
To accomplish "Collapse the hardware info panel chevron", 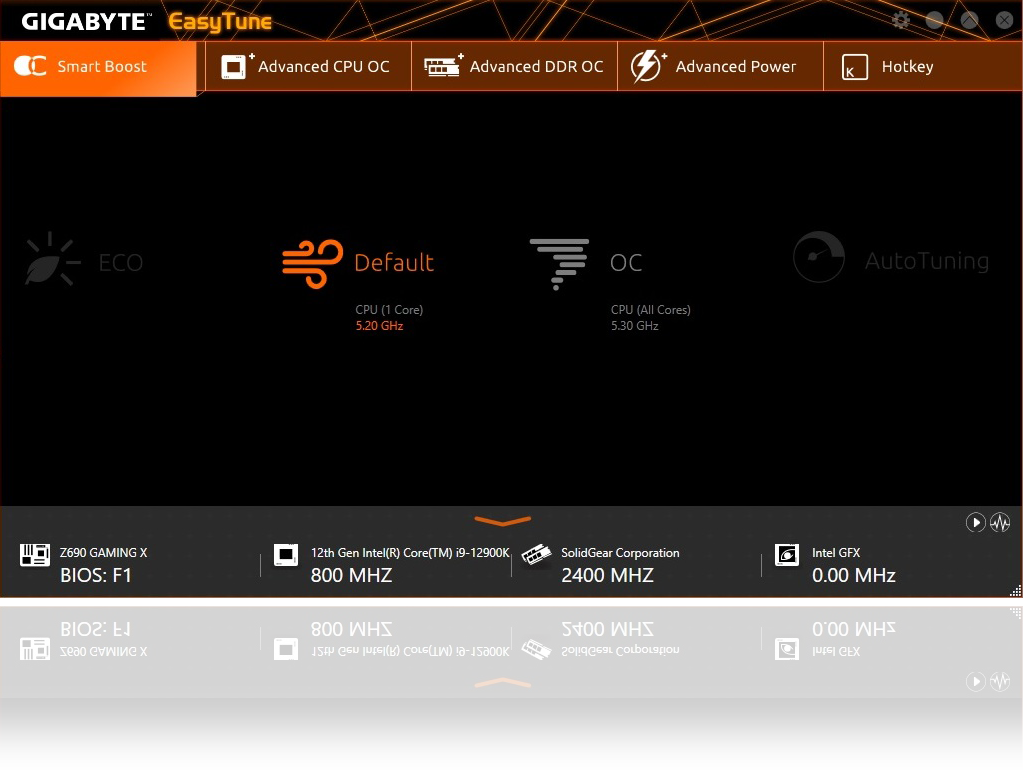I will (x=502, y=521).
